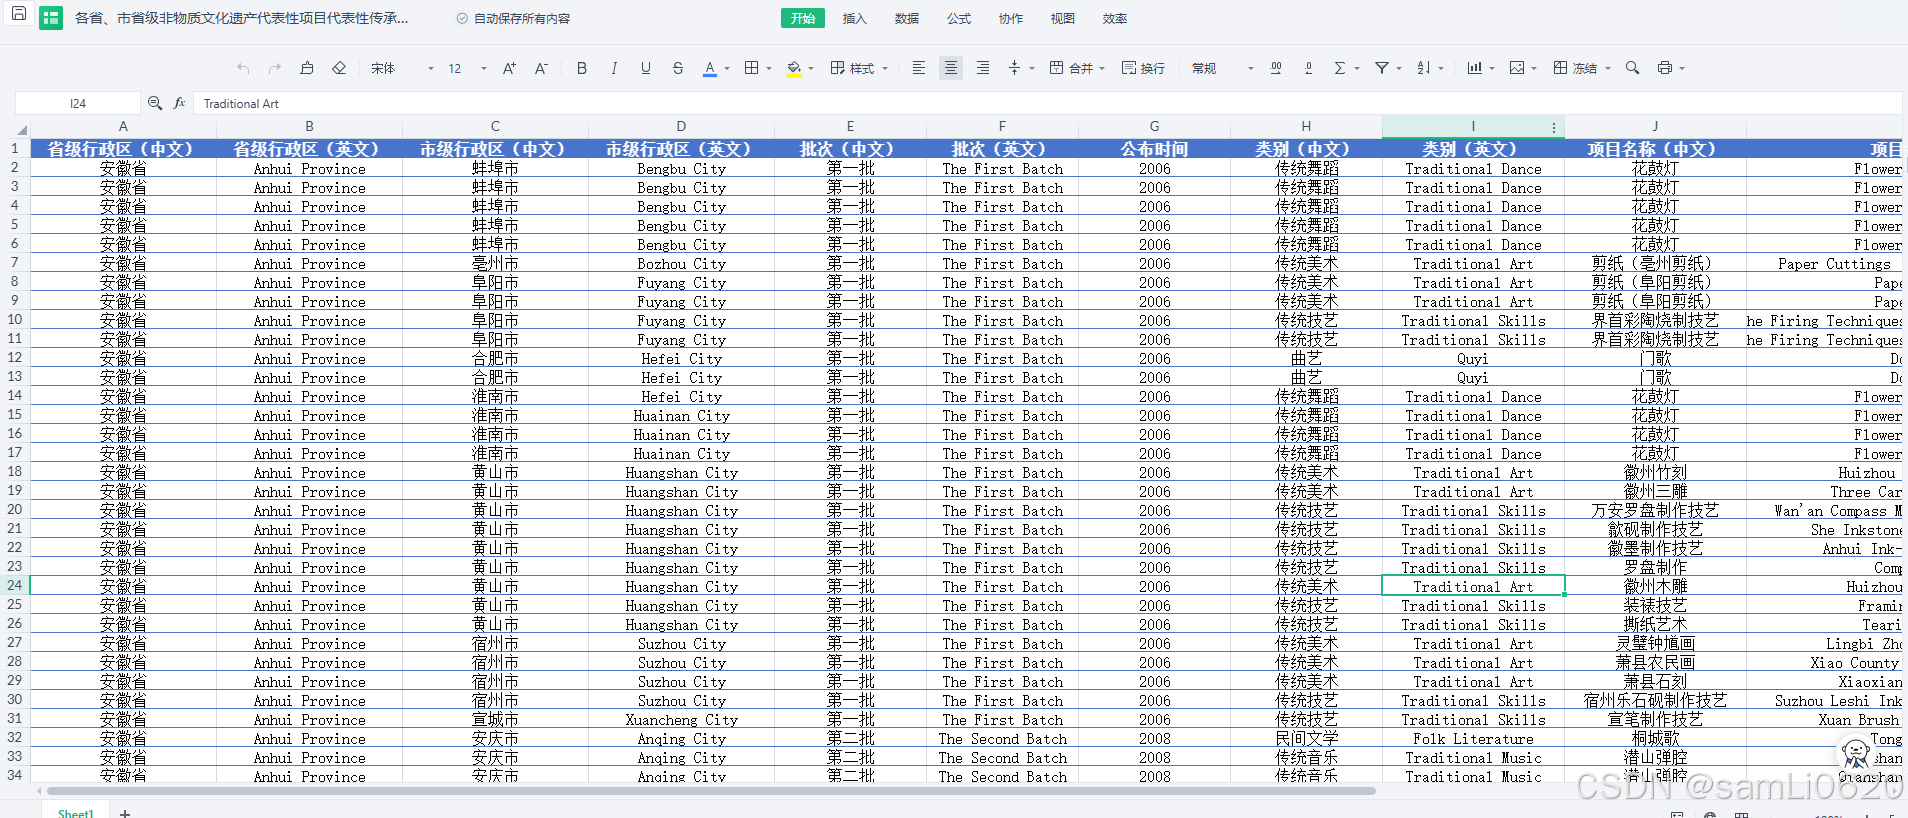1908x818 pixels.
Task: Toggle italic formatting
Action: point(614,68)
